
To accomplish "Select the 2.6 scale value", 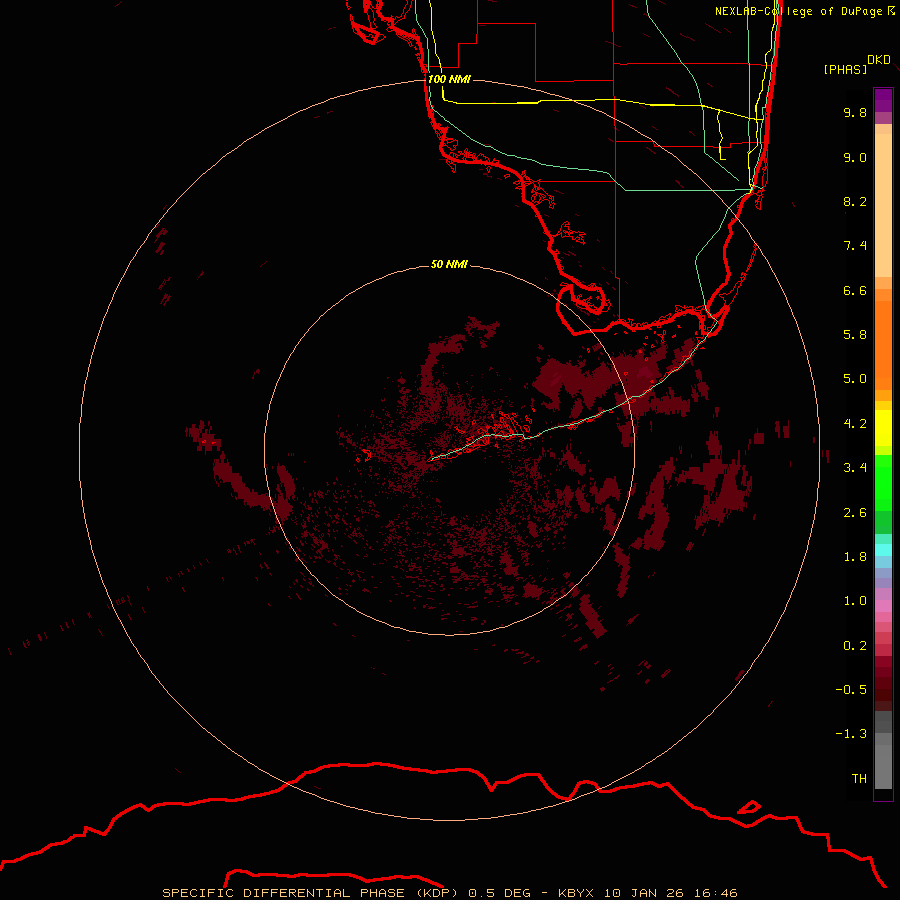I will tap(855, 513).
